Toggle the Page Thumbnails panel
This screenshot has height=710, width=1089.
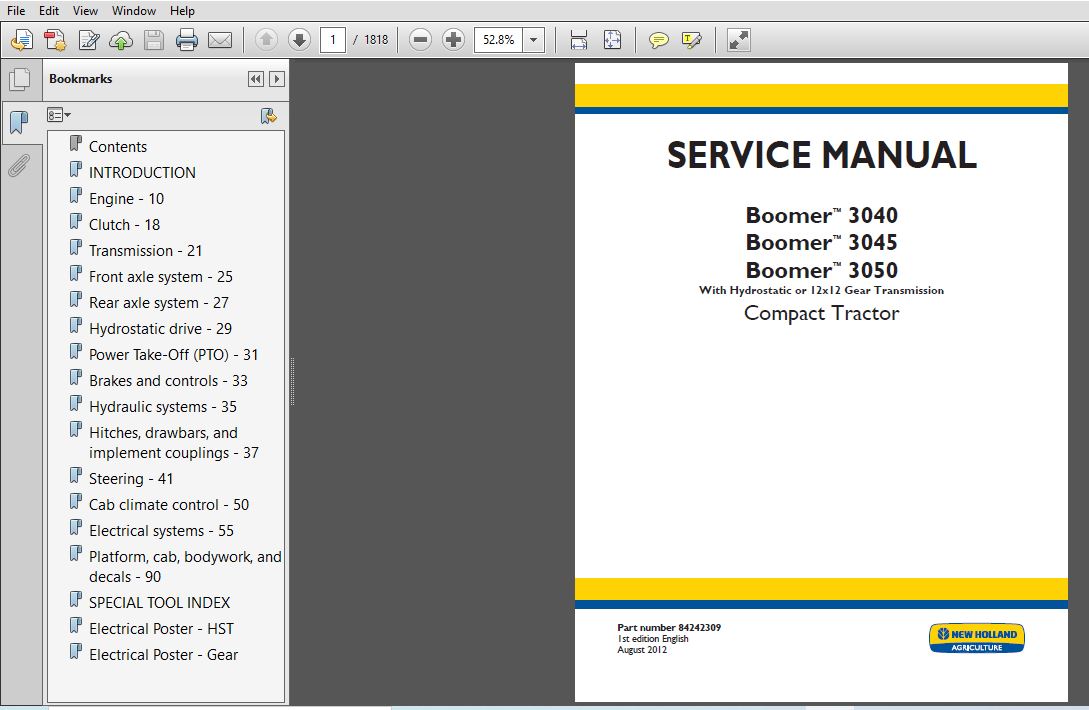pos(19,80)
